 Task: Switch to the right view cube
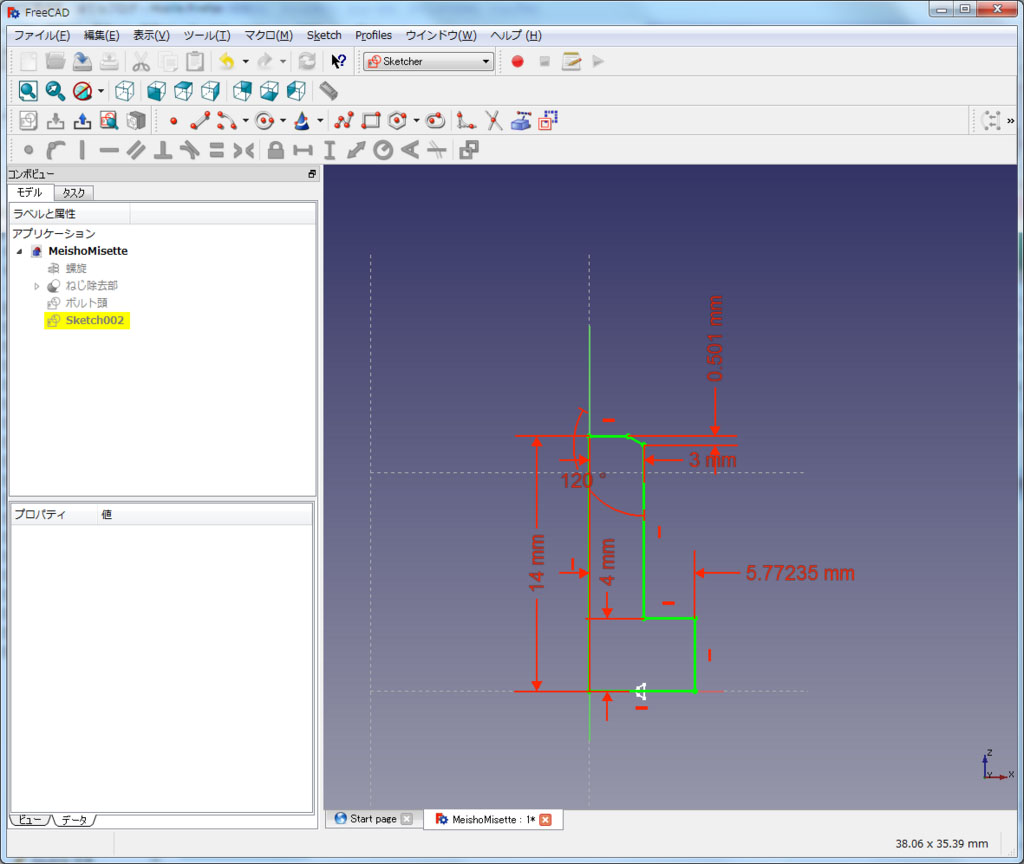point(210,91)
